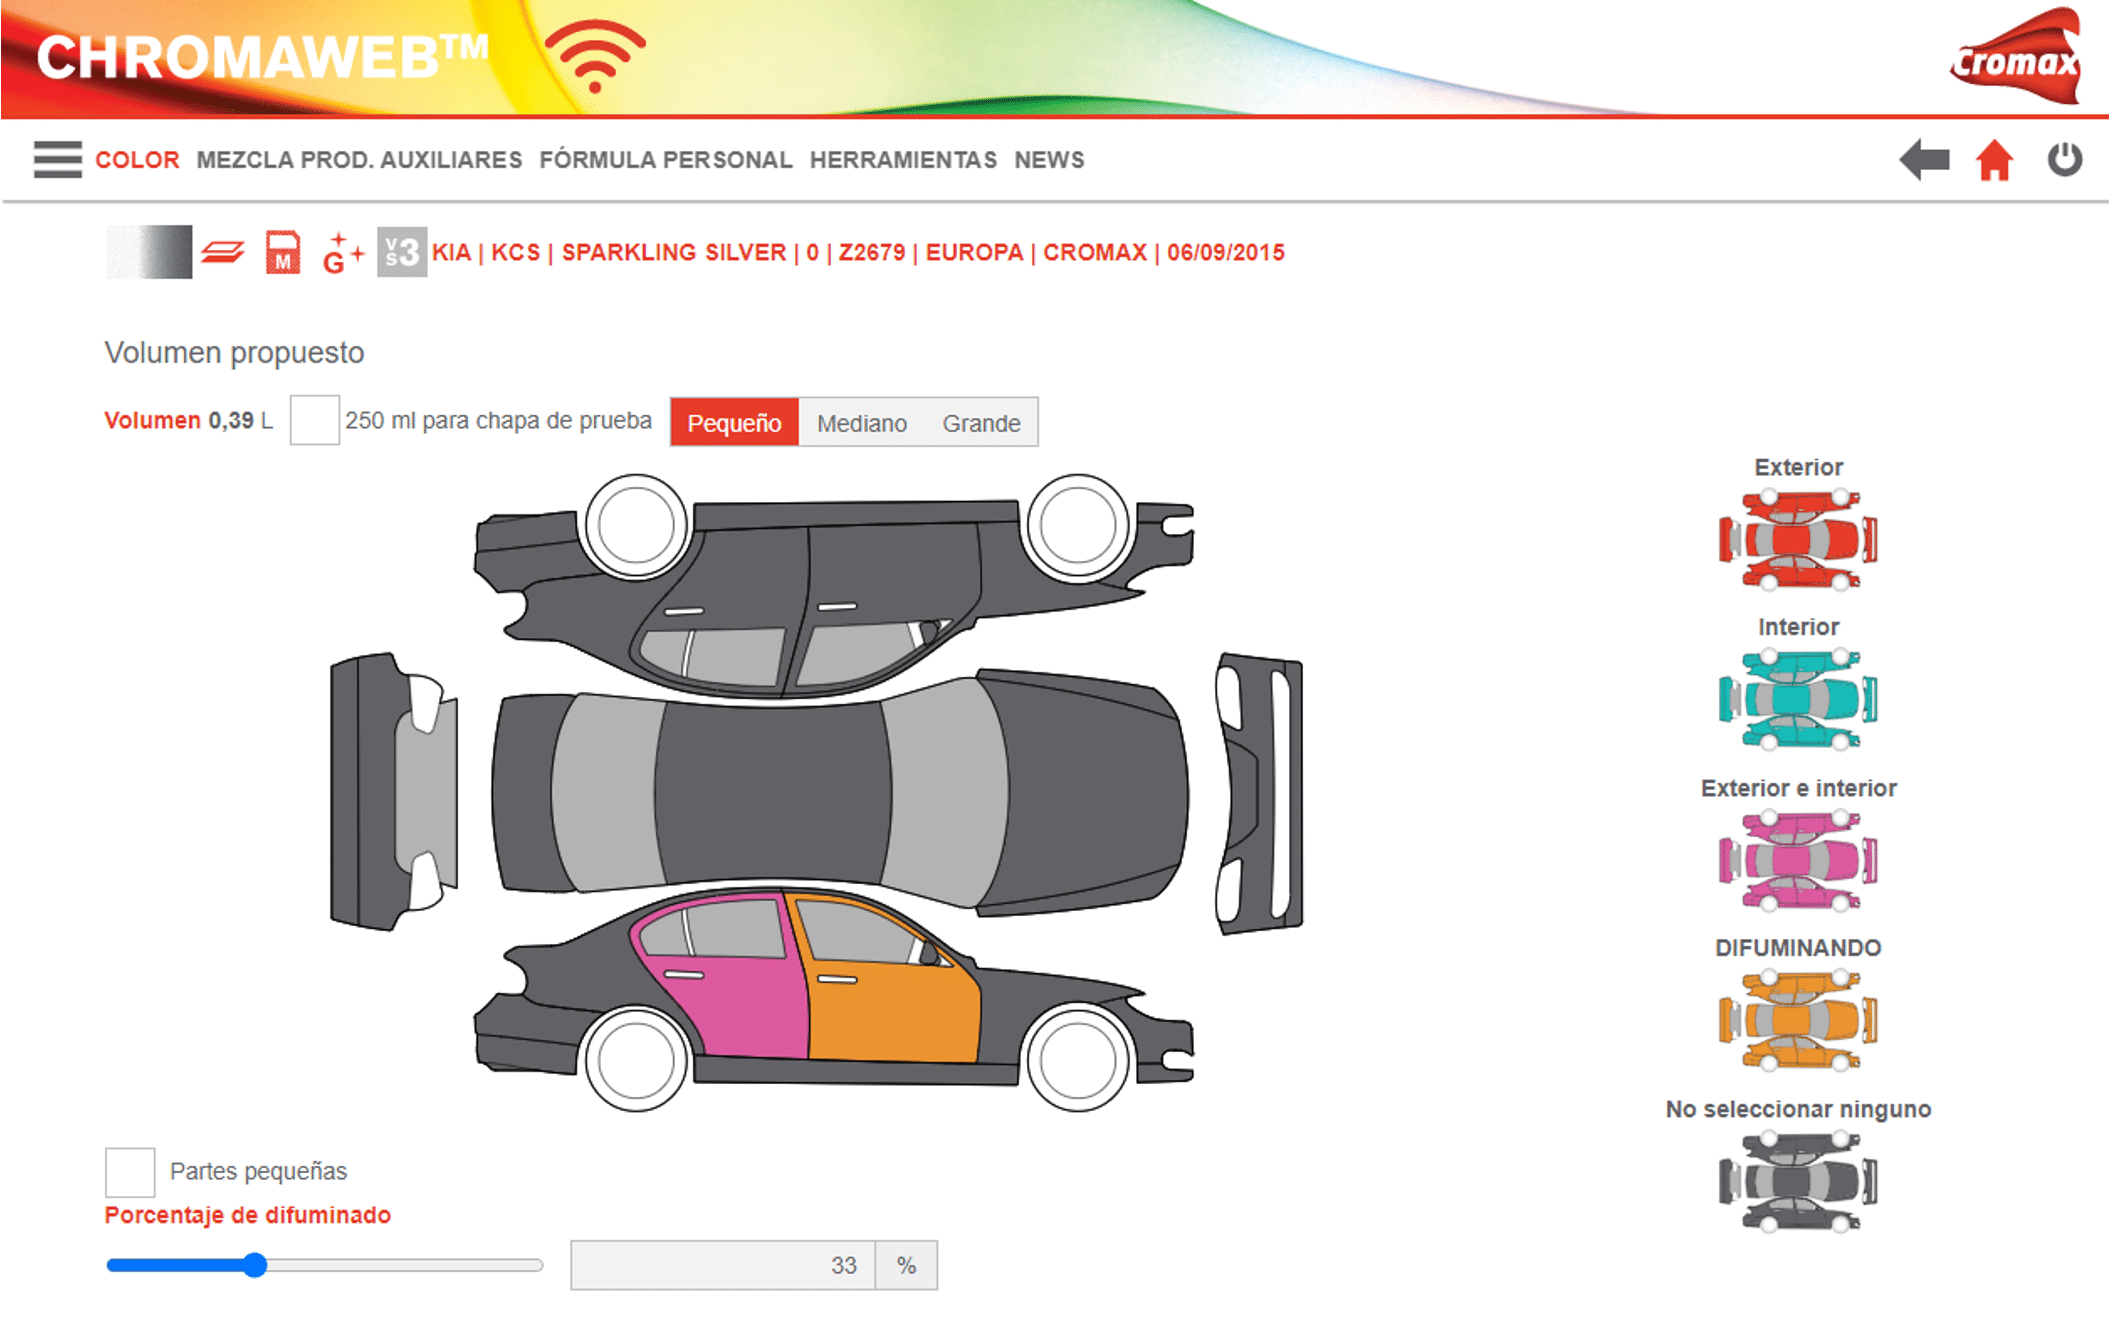Open FÓRMULA PERSONAL menu
The image size is (2111, 1327).
coord(666,160)
